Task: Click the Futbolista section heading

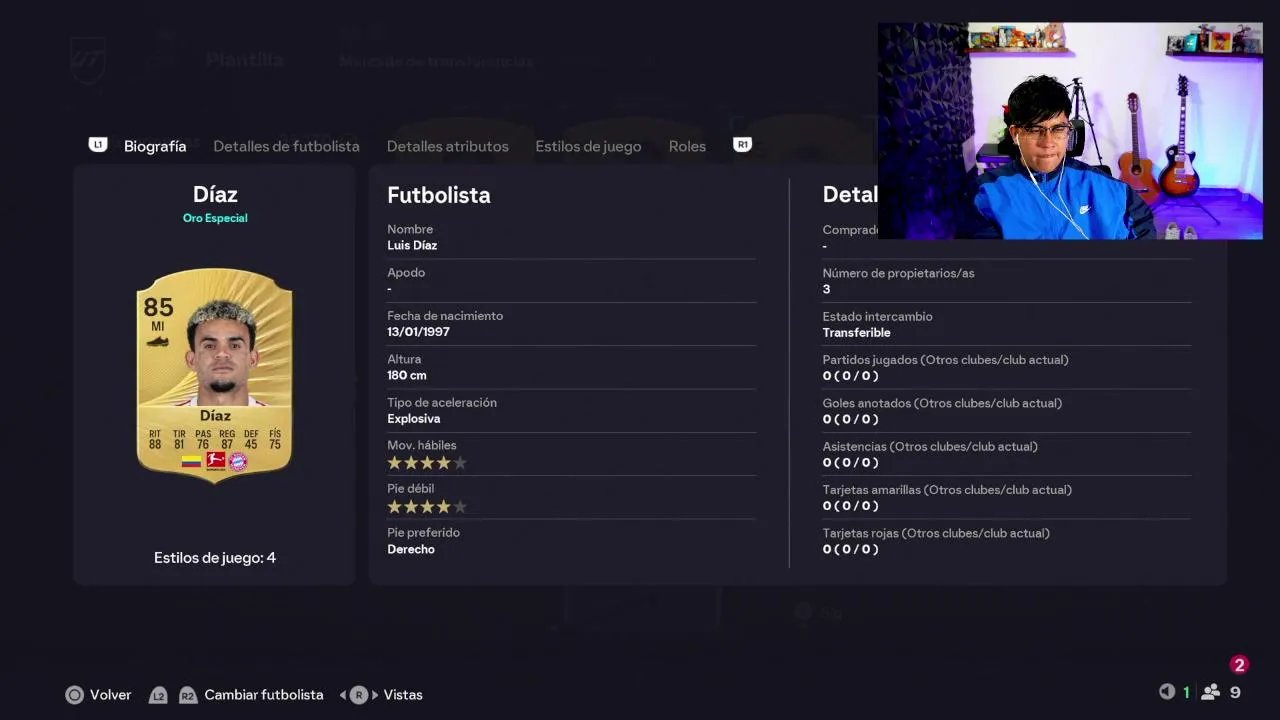Action: (439, 195)
